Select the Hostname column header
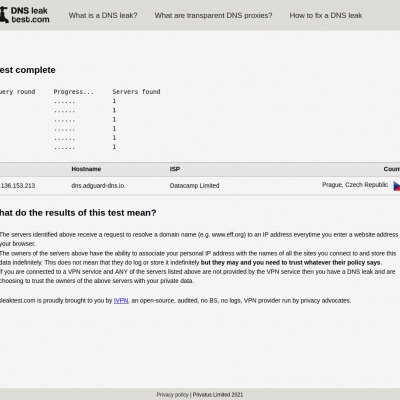 (x=86, y=169)
